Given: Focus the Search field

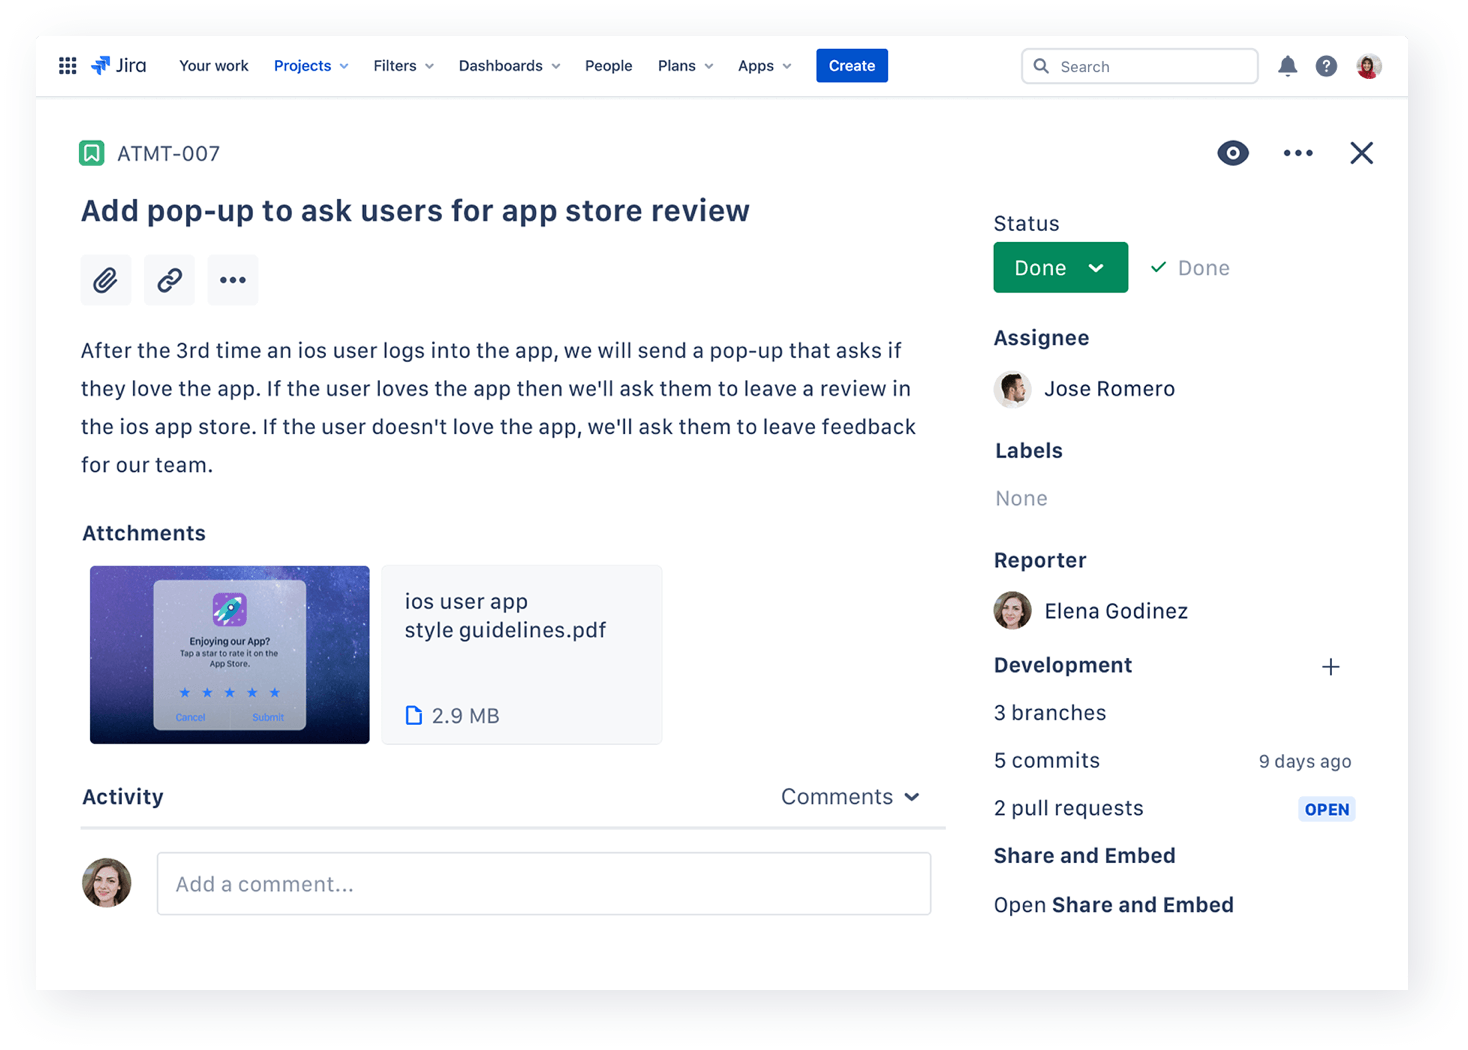Looking at the screenshot, I should click(1140, 66).
